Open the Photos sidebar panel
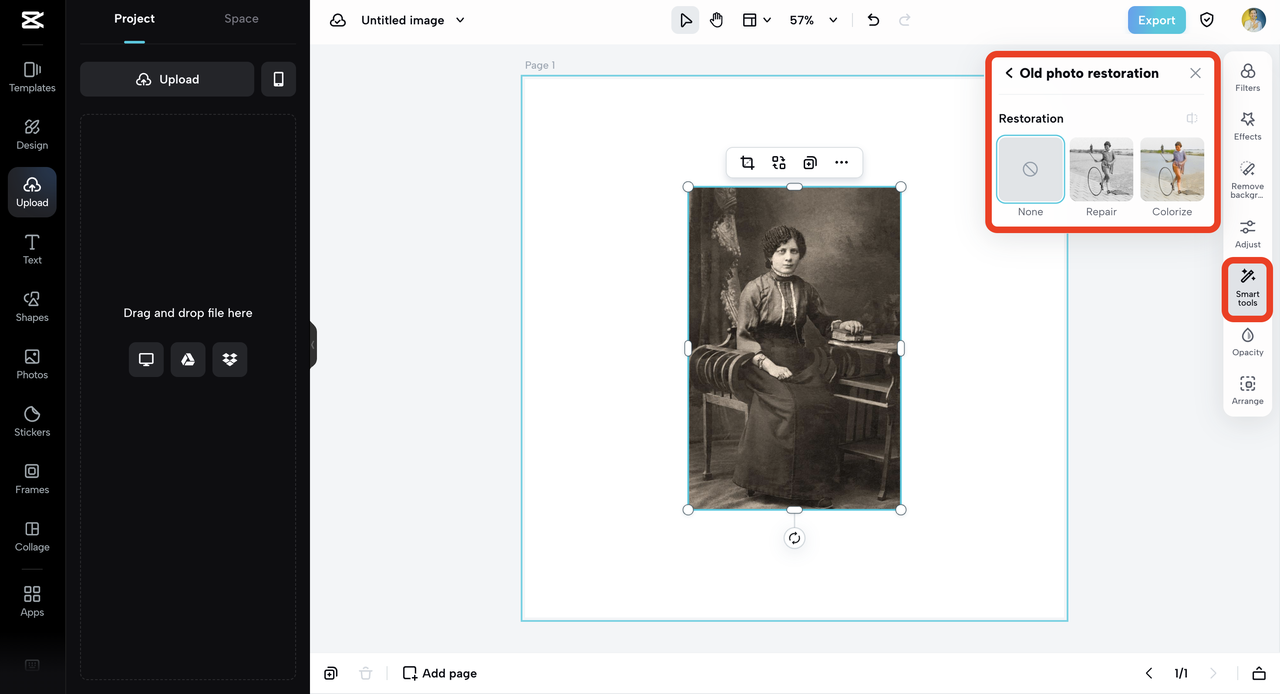 click(x=32, y=364)
